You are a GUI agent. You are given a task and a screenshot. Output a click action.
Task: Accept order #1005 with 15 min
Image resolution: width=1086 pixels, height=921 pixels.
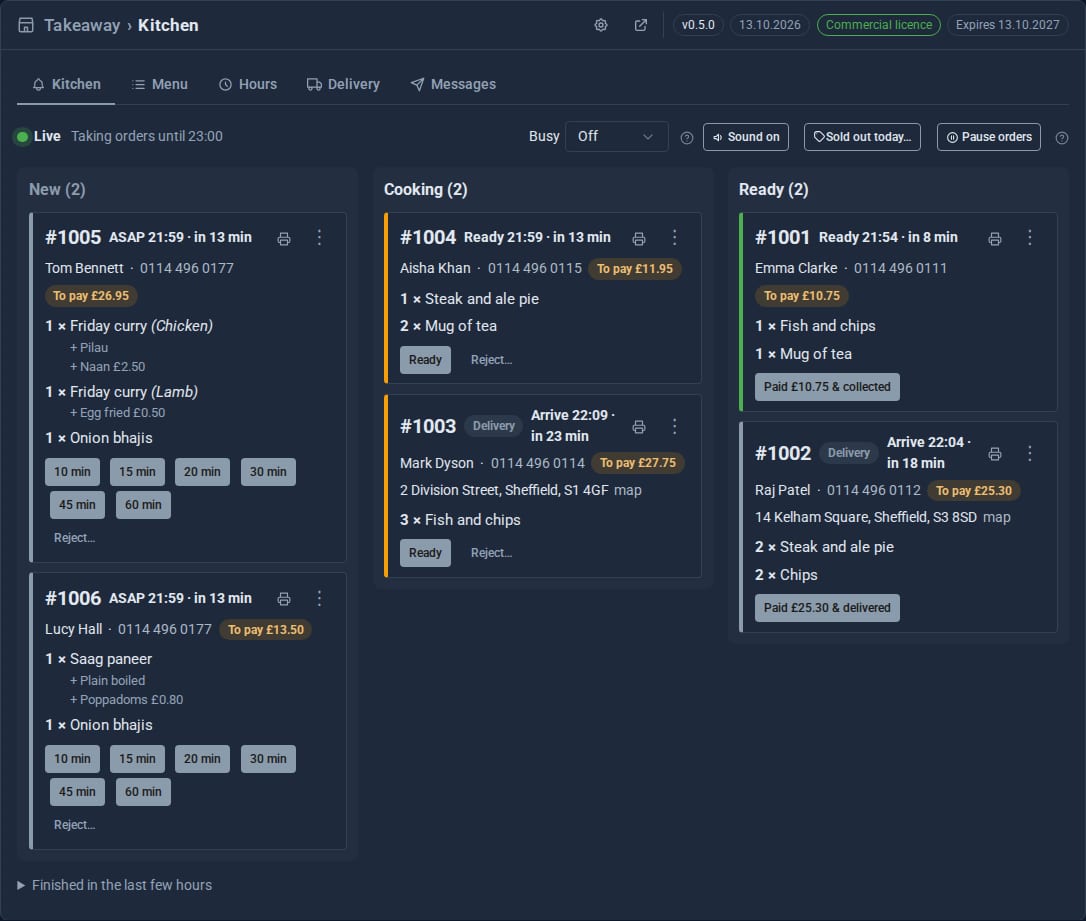(137, 472)
